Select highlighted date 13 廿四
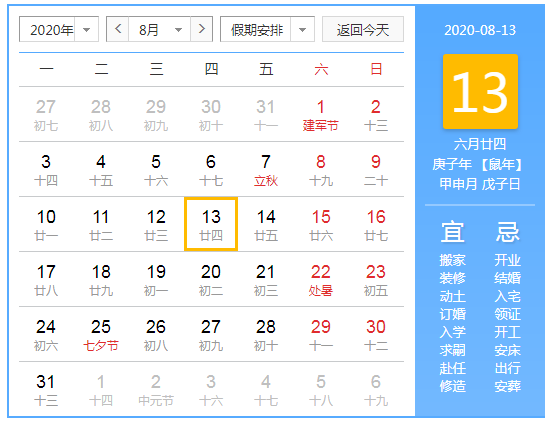Screen dimensions: 549x425 pos(211,224)
